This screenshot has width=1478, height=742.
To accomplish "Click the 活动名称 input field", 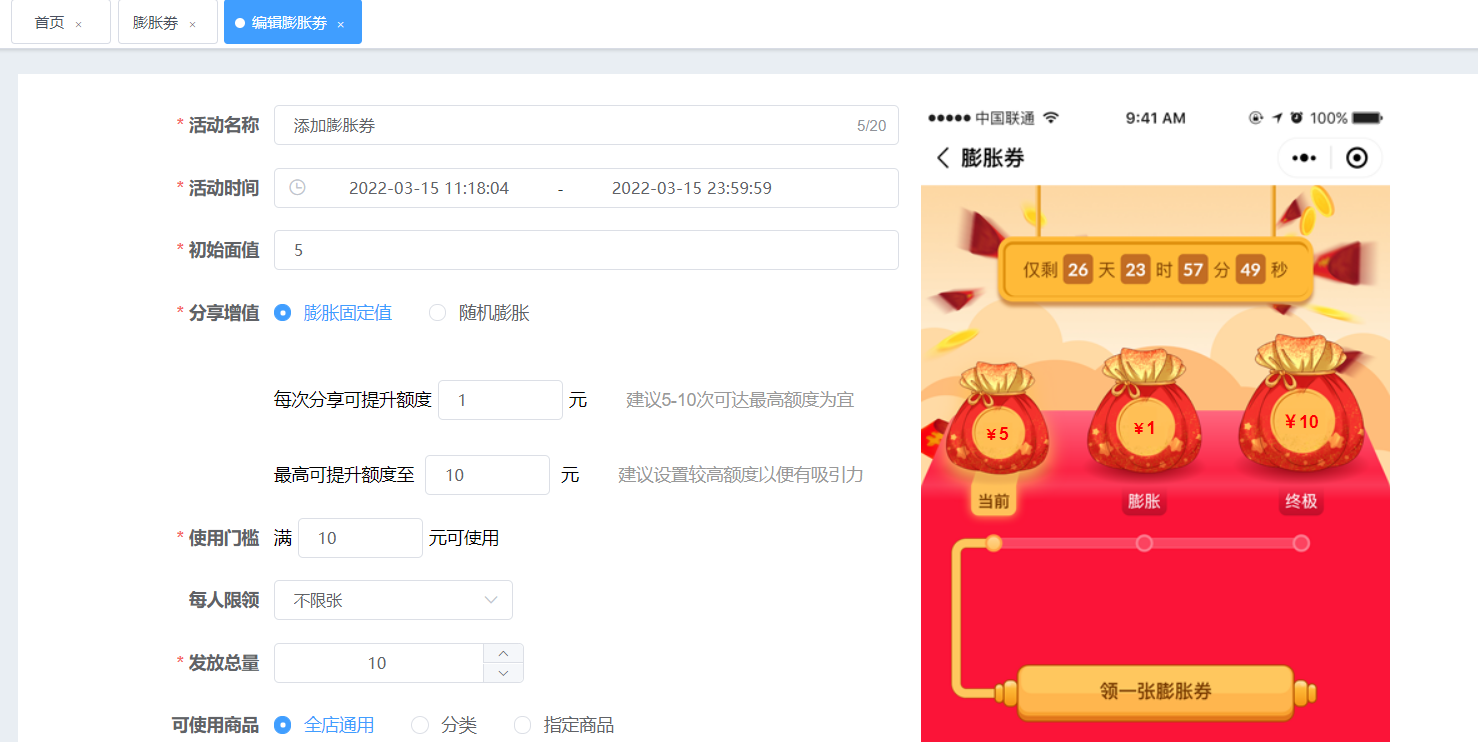I will click(586, 125).
